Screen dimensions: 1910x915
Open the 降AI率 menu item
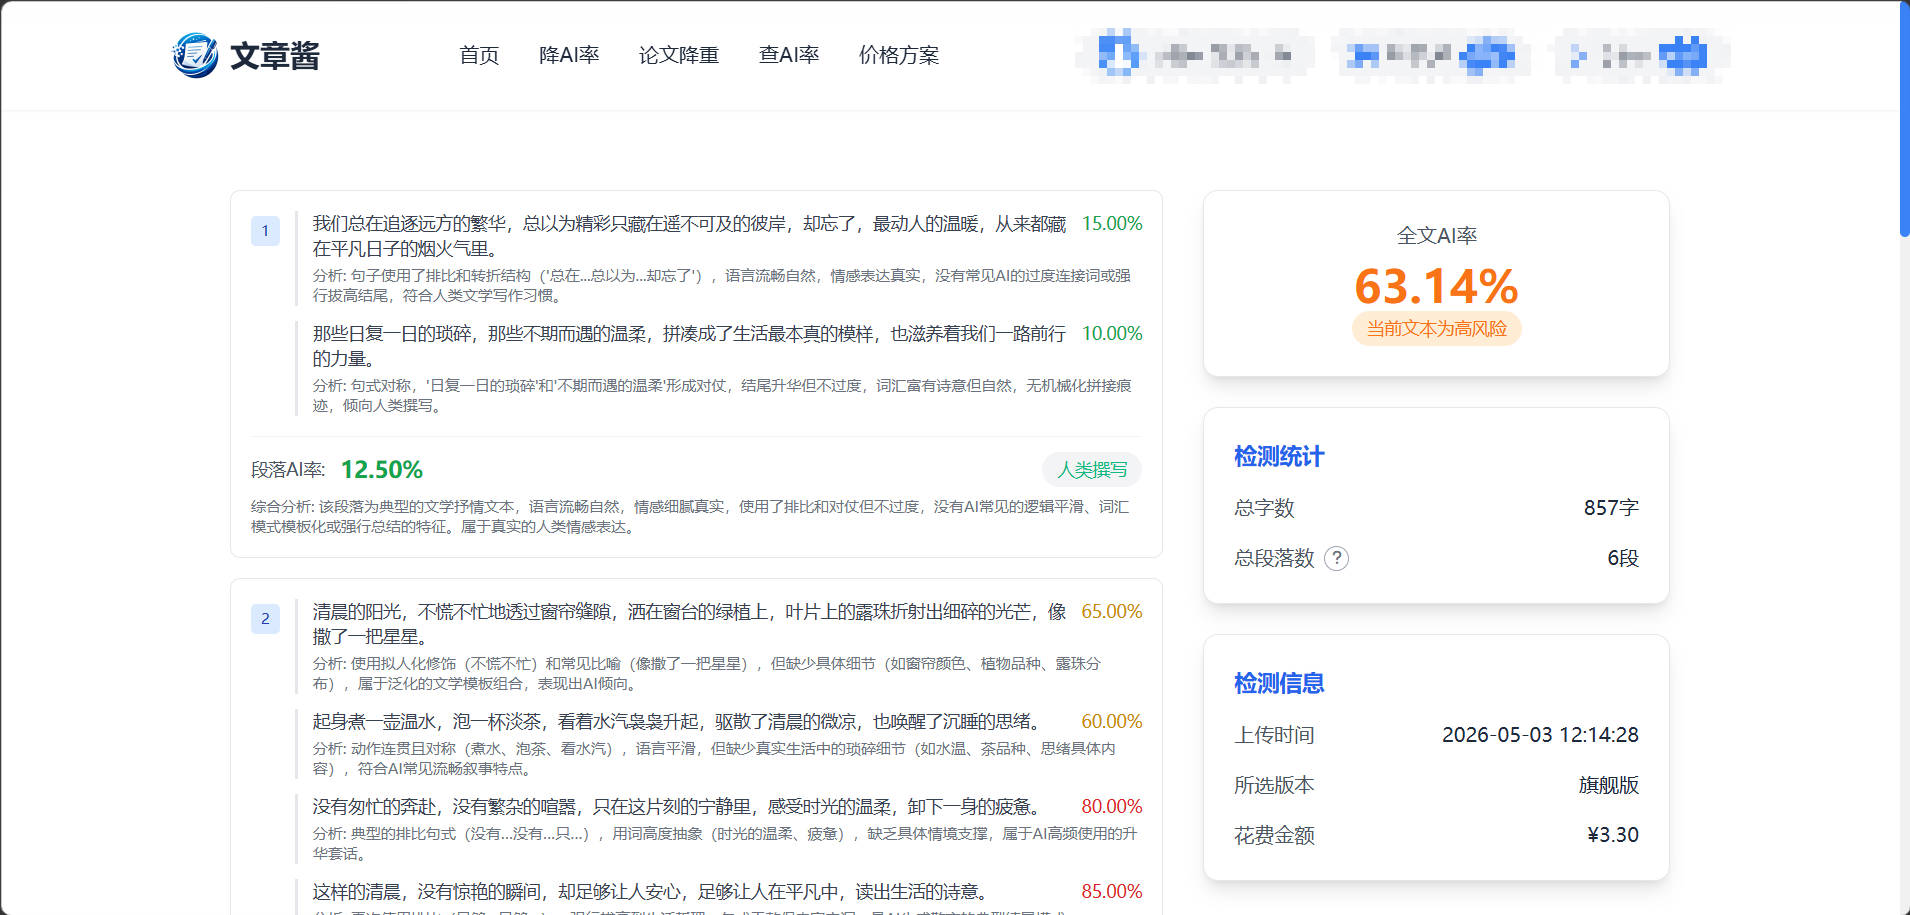pos(569,55)
